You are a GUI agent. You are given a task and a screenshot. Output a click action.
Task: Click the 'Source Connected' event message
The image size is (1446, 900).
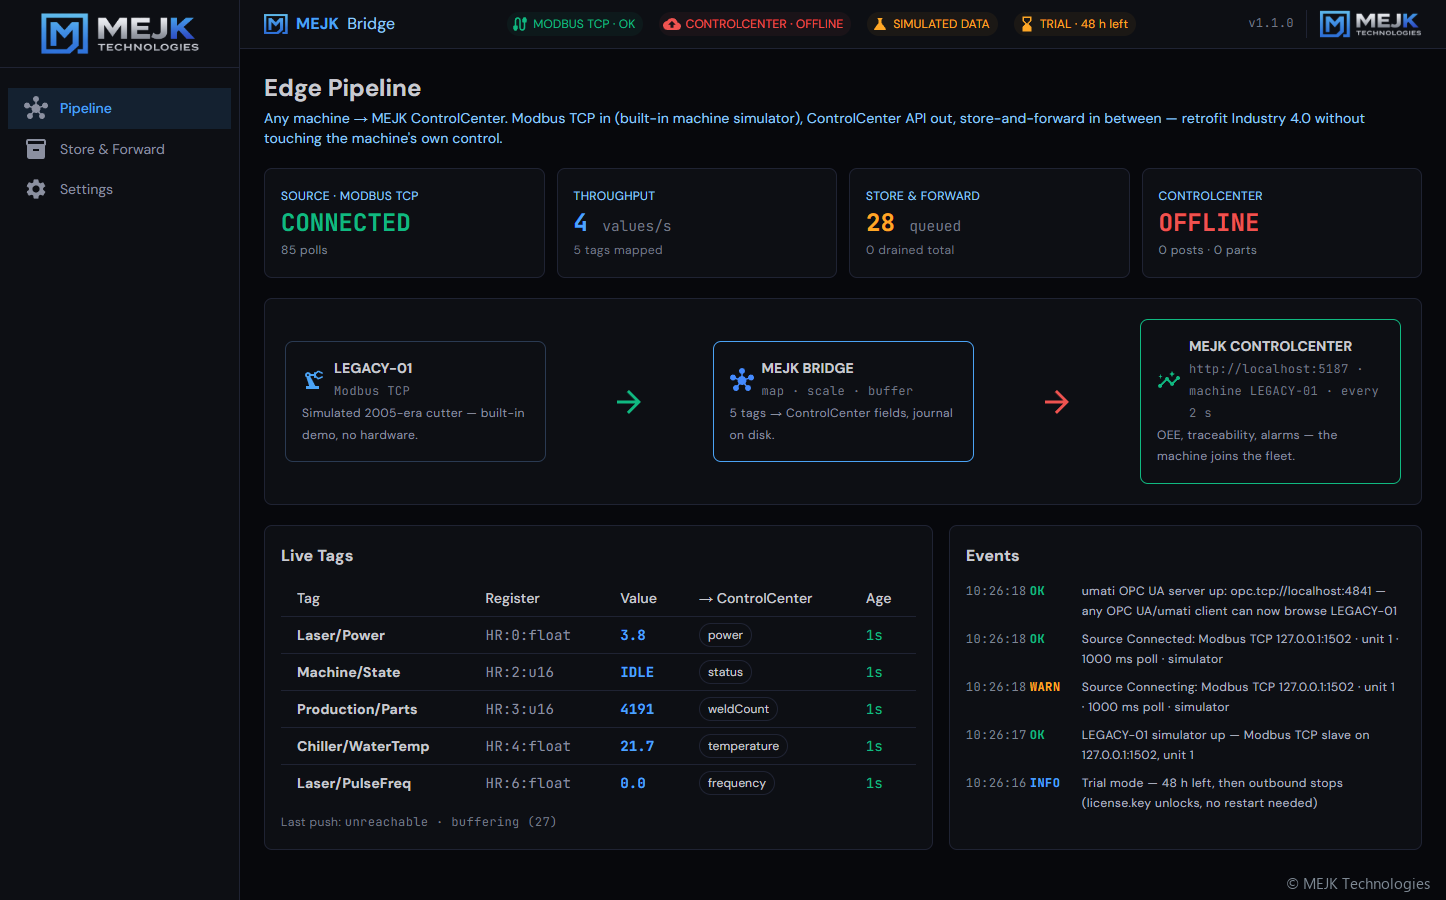click(x=1239, y=649)
